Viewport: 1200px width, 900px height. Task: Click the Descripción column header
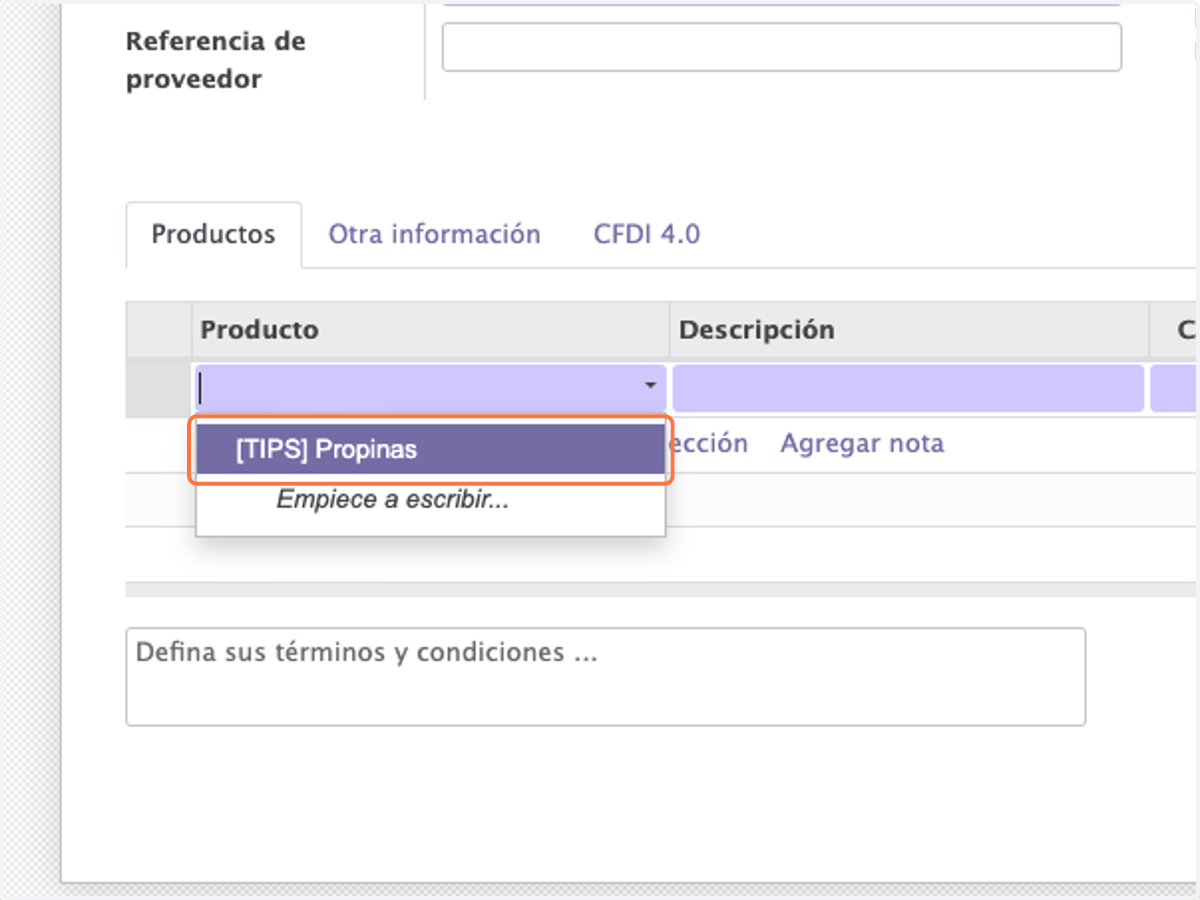coord(909,330)
